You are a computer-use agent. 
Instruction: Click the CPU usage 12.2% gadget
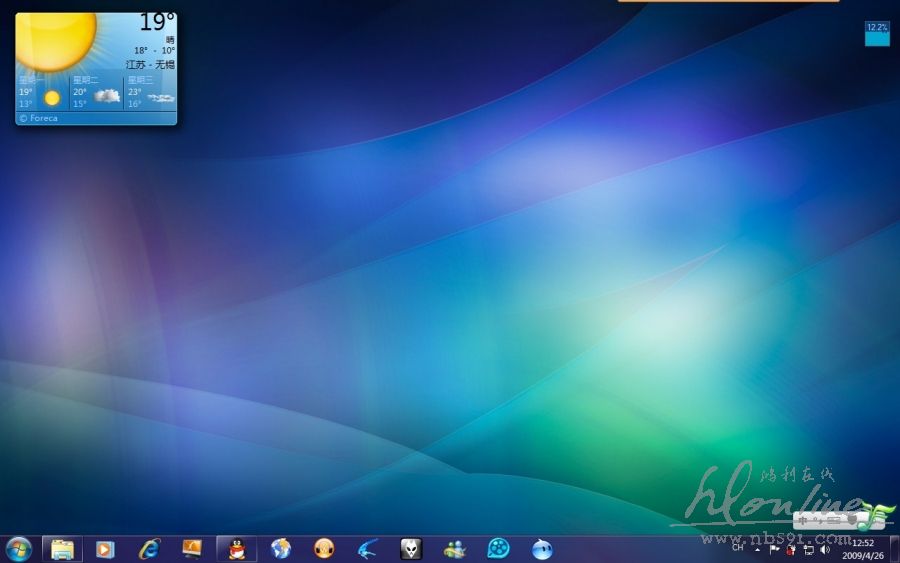click(x=877, y=33)
